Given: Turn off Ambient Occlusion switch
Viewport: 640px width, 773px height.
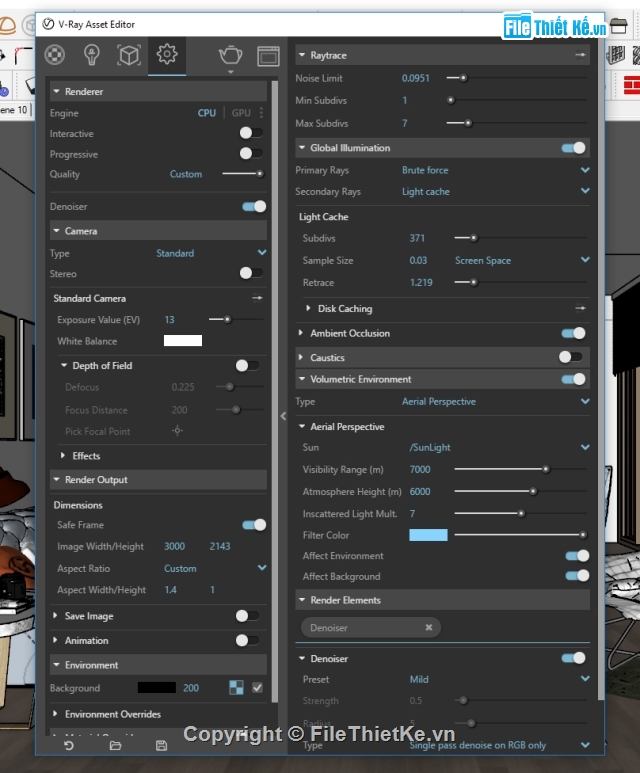Looking at the screenshot, I should click(573, 333).
